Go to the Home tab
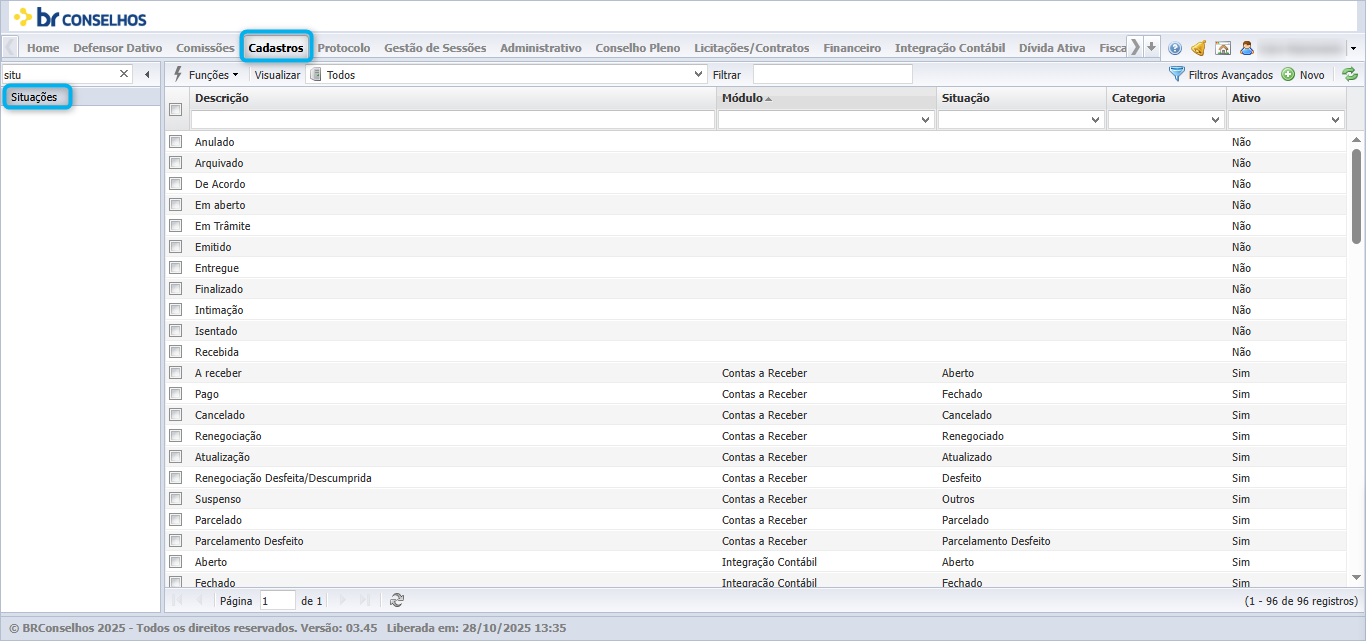The width and height of the screenshot is (1366, 641). pos(43,47)
